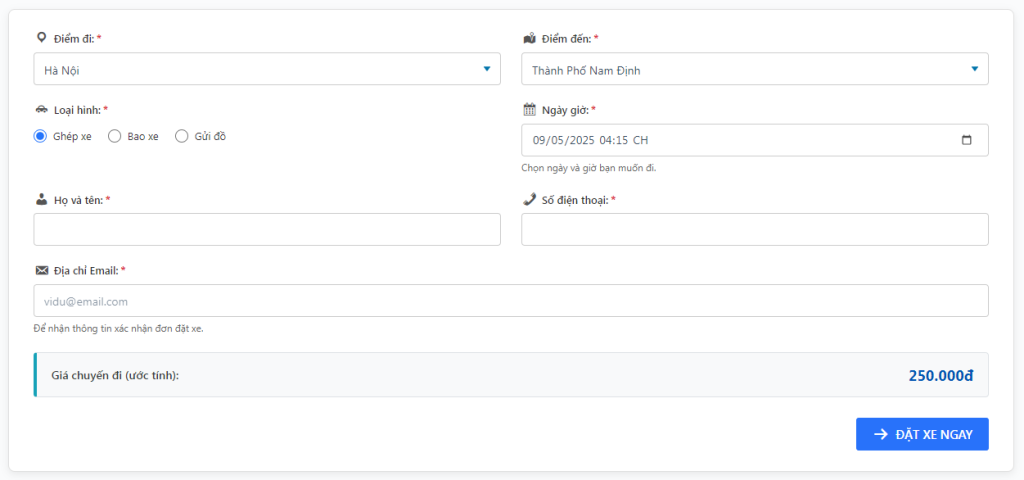Focus the vidu@email.com email field

[511, 300]
